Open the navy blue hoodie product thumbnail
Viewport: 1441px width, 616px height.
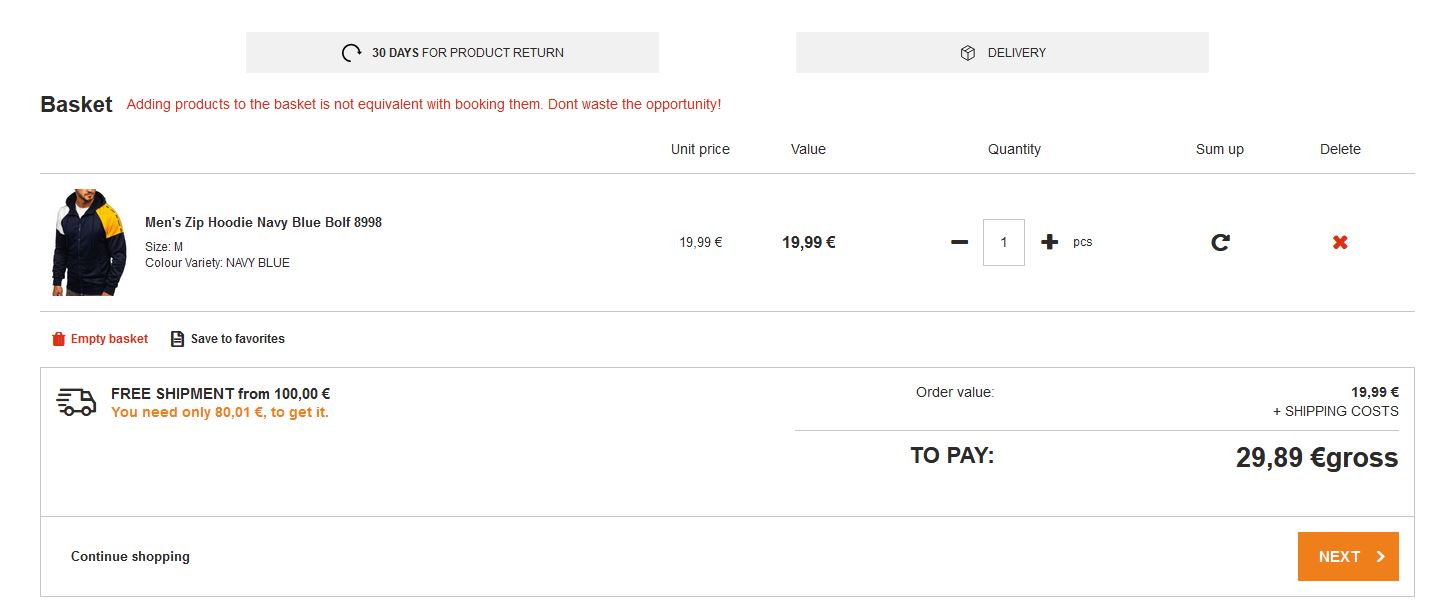coord(90,242)
